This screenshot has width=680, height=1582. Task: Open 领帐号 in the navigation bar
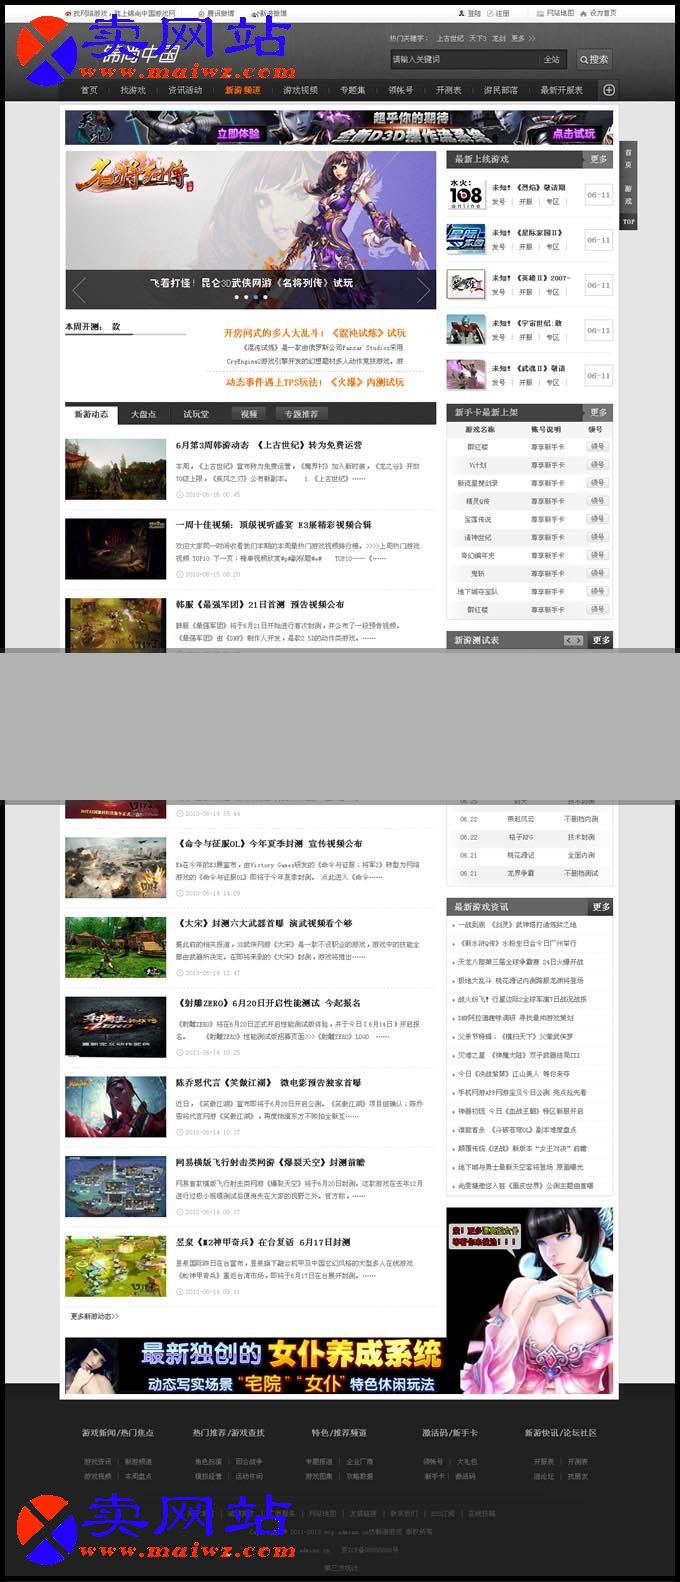(x=401, y=90)
